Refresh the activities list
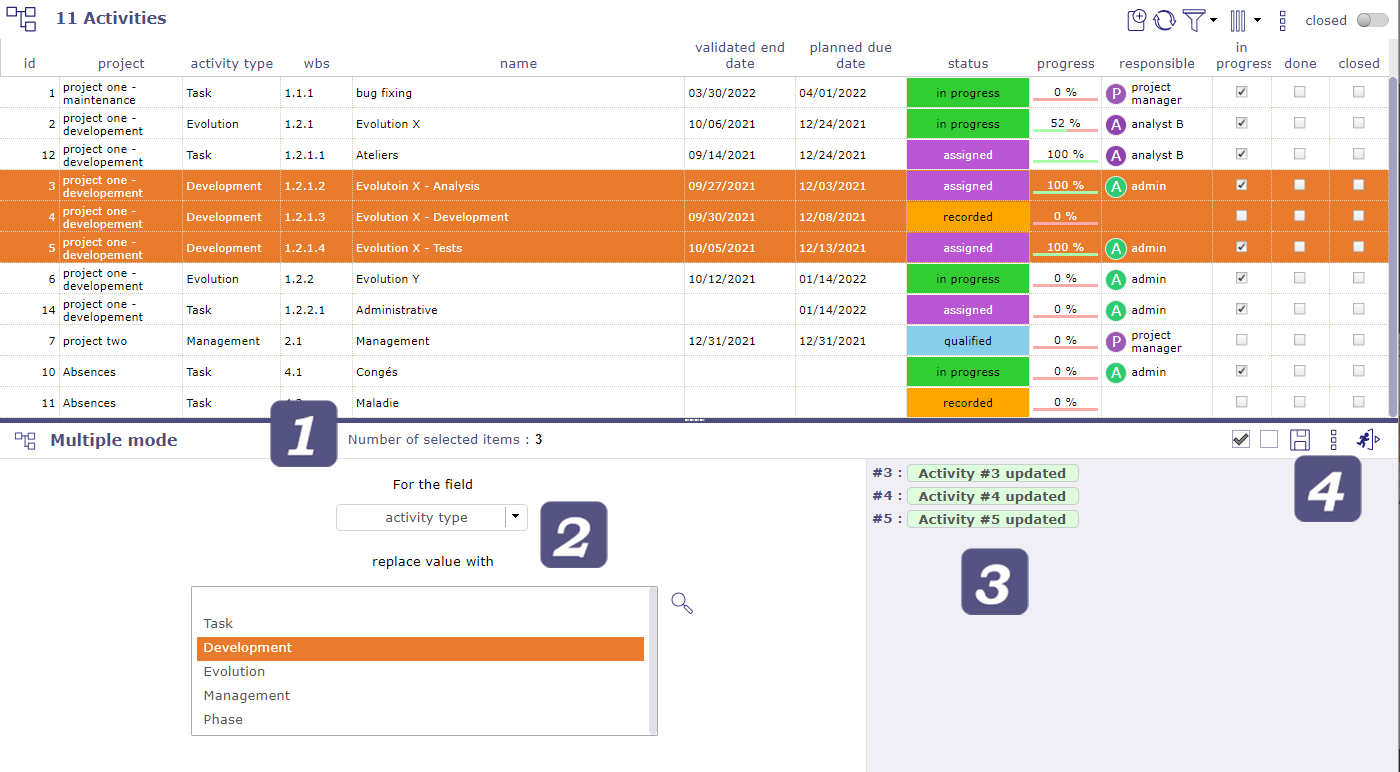The image size is (1400, 772). pyautogui.click(x=1164, y=19)
